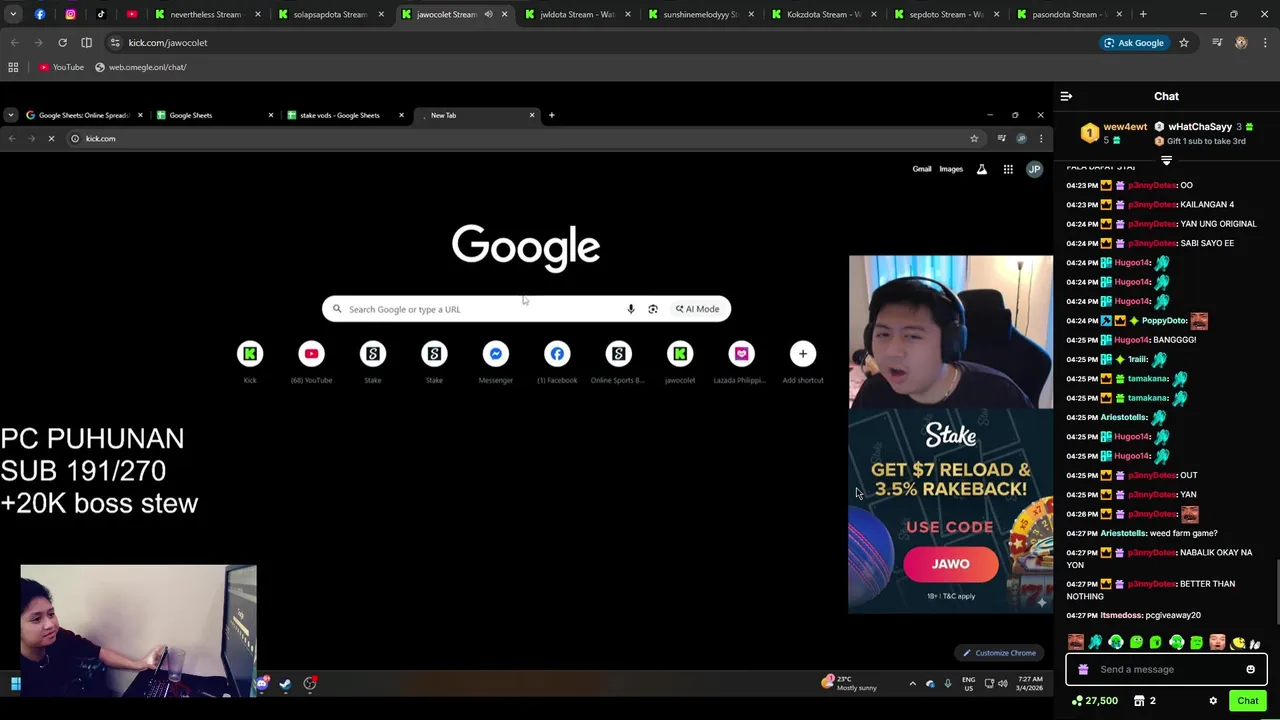Open the Messenger shortcut tile
This screenshot has height=720, width=1280.
tap(496, 362)
